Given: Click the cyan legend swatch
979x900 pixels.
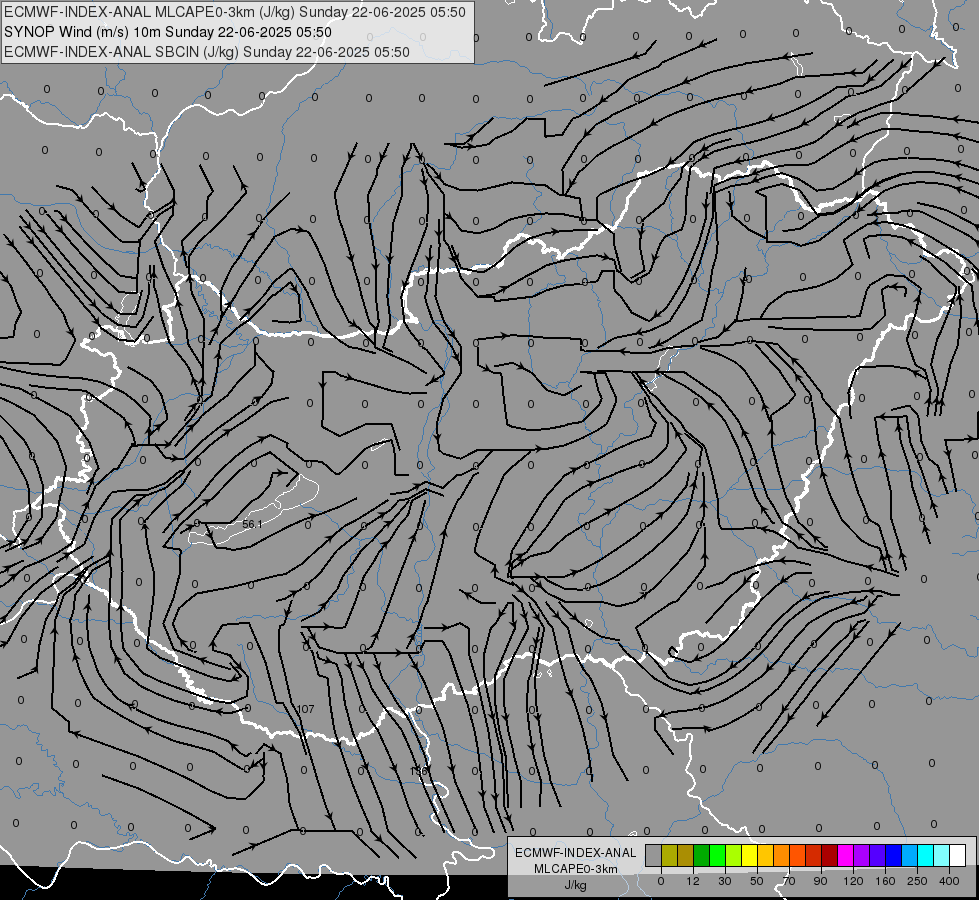Looking at the screenshot, I should point(926,855).
